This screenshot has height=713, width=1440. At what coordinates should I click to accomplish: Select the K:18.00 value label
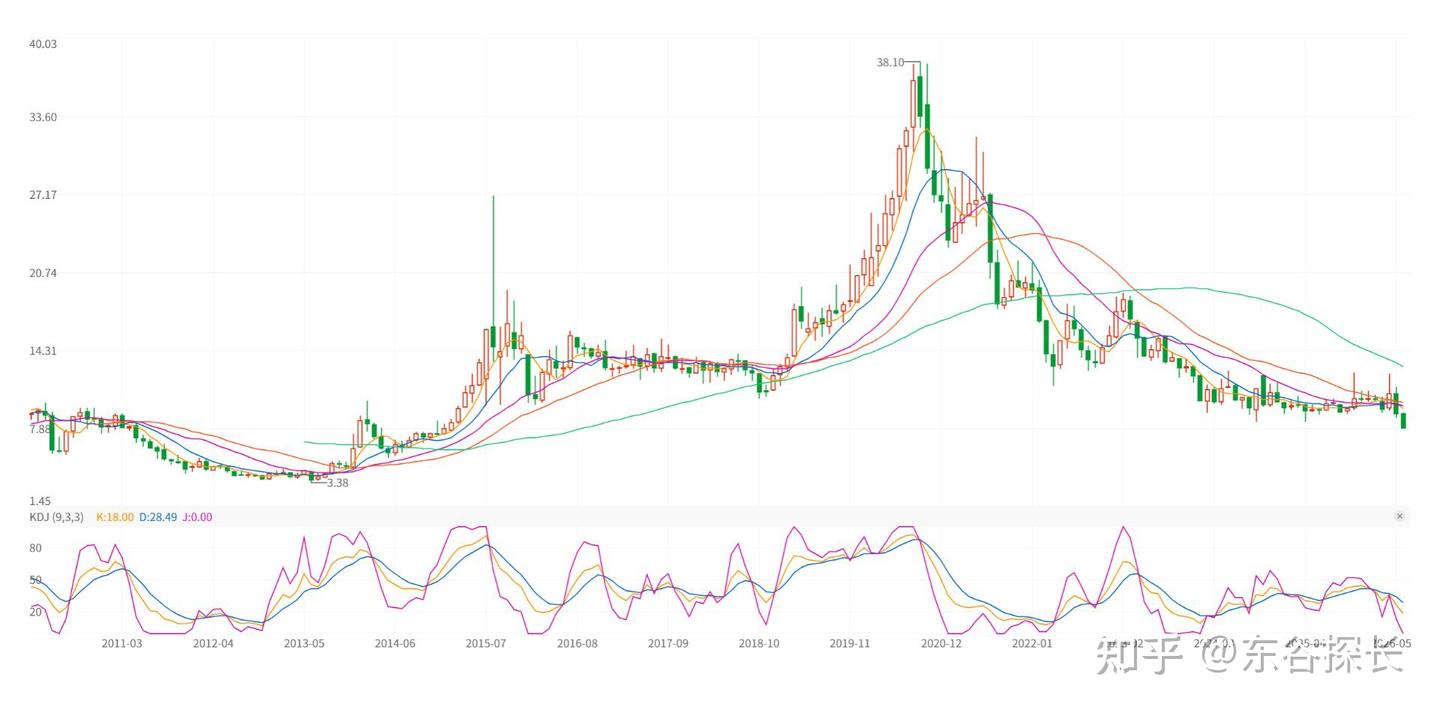pyautogui.click(x=114, y=517)
